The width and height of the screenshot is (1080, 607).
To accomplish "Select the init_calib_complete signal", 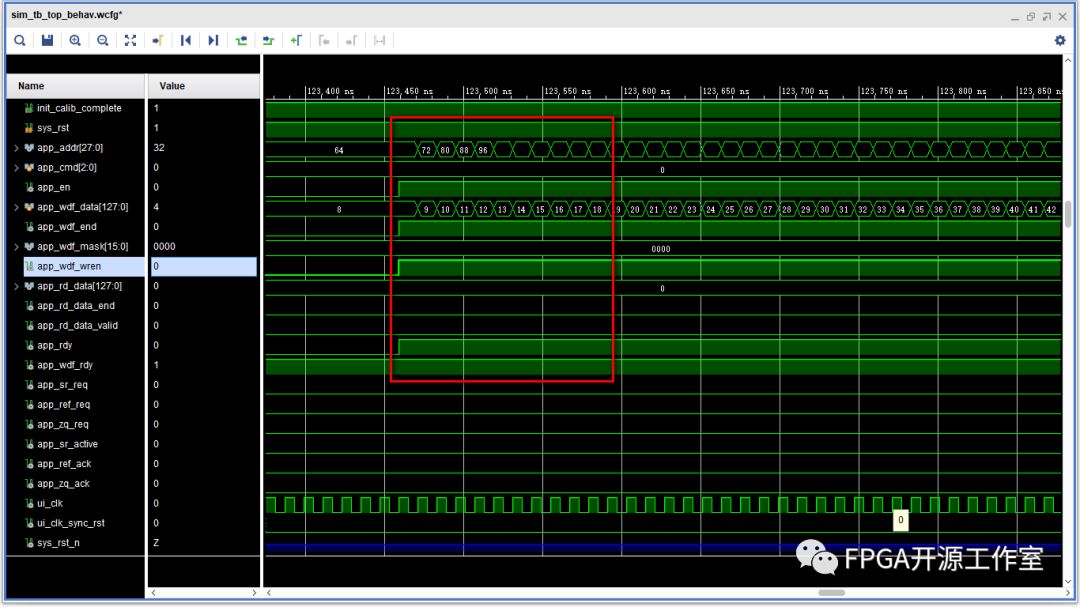I will click(x=79, y=108).
